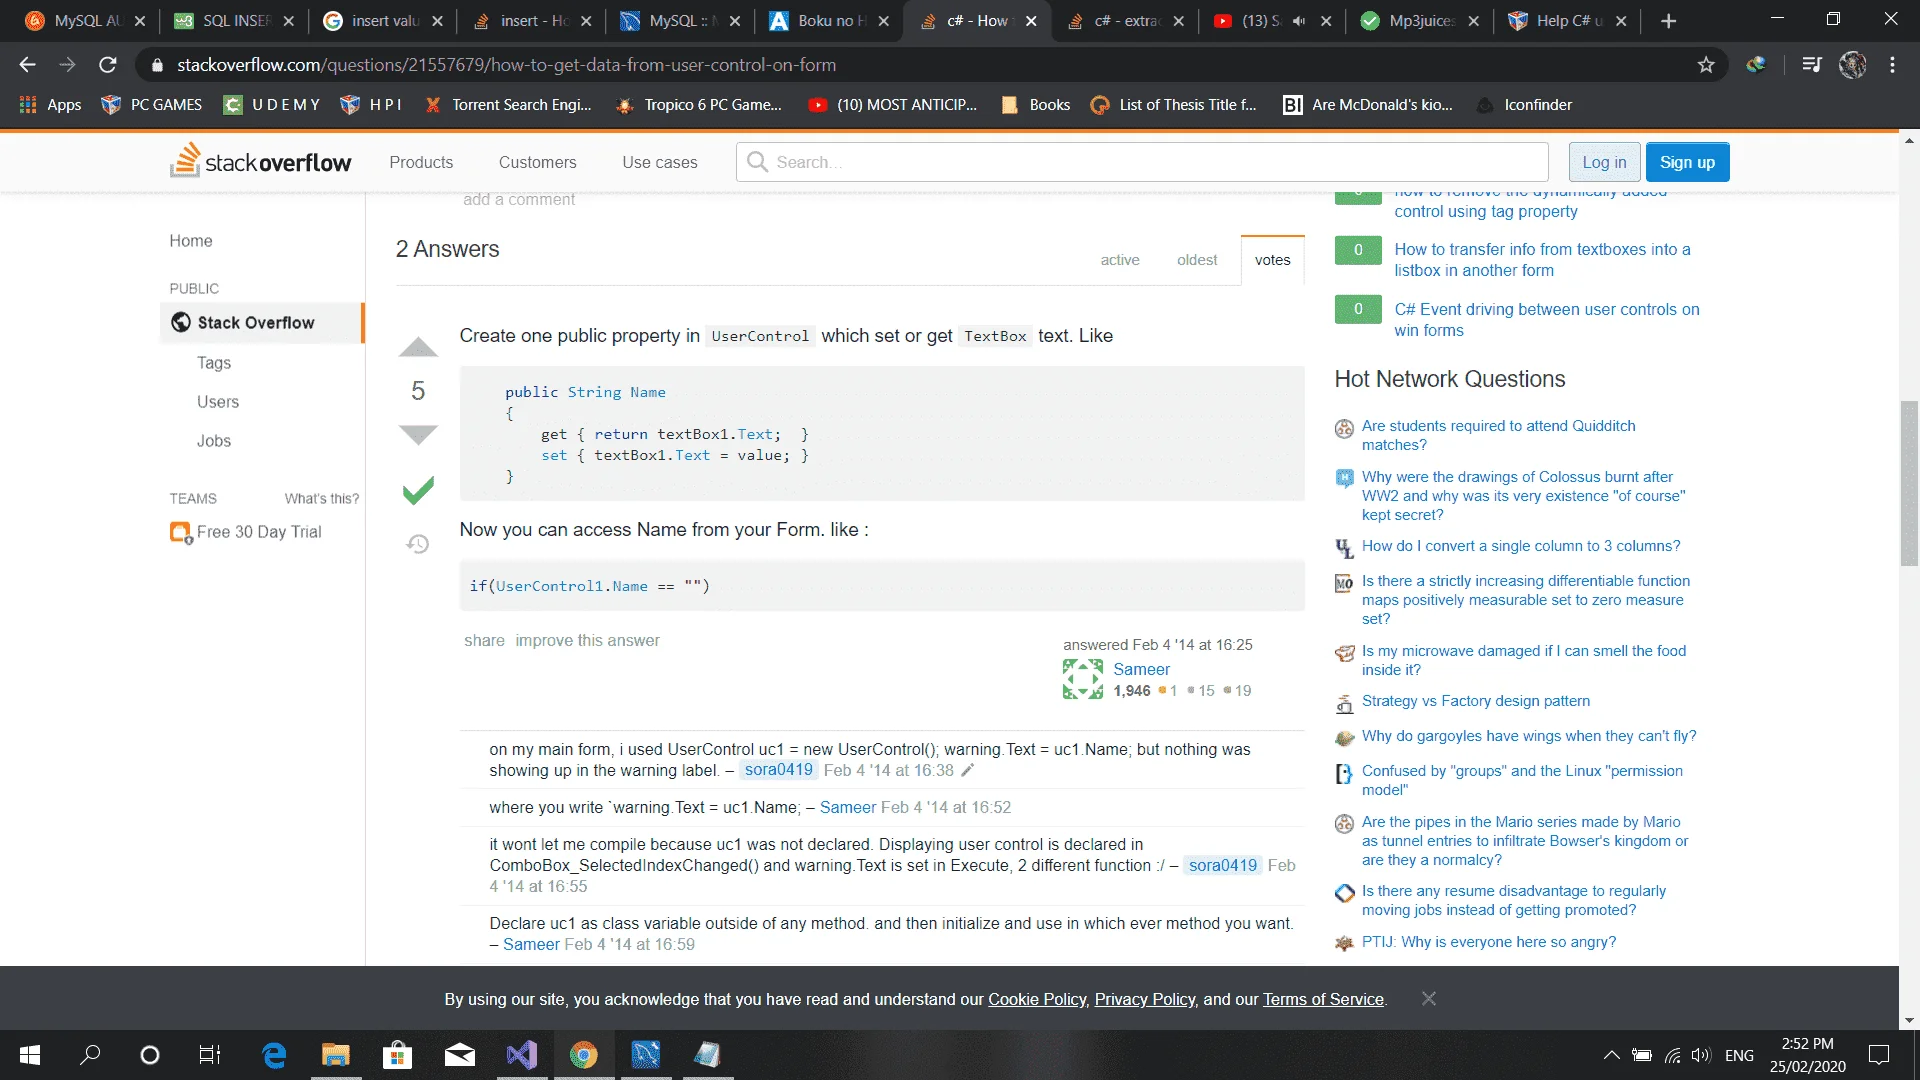The image size is (1920, 1080).
Task: Open Microsoft Edge from the taskbar
Action: (273, 1055)
